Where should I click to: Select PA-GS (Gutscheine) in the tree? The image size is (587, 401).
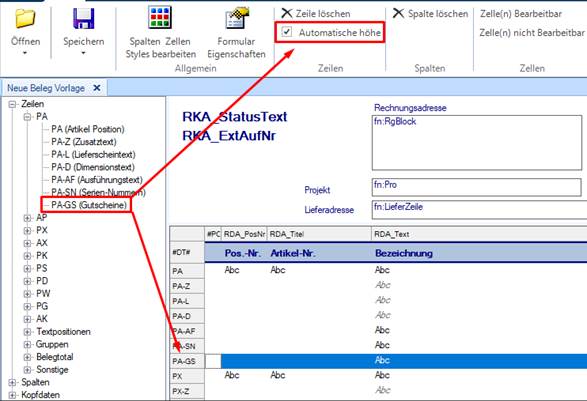89,205
